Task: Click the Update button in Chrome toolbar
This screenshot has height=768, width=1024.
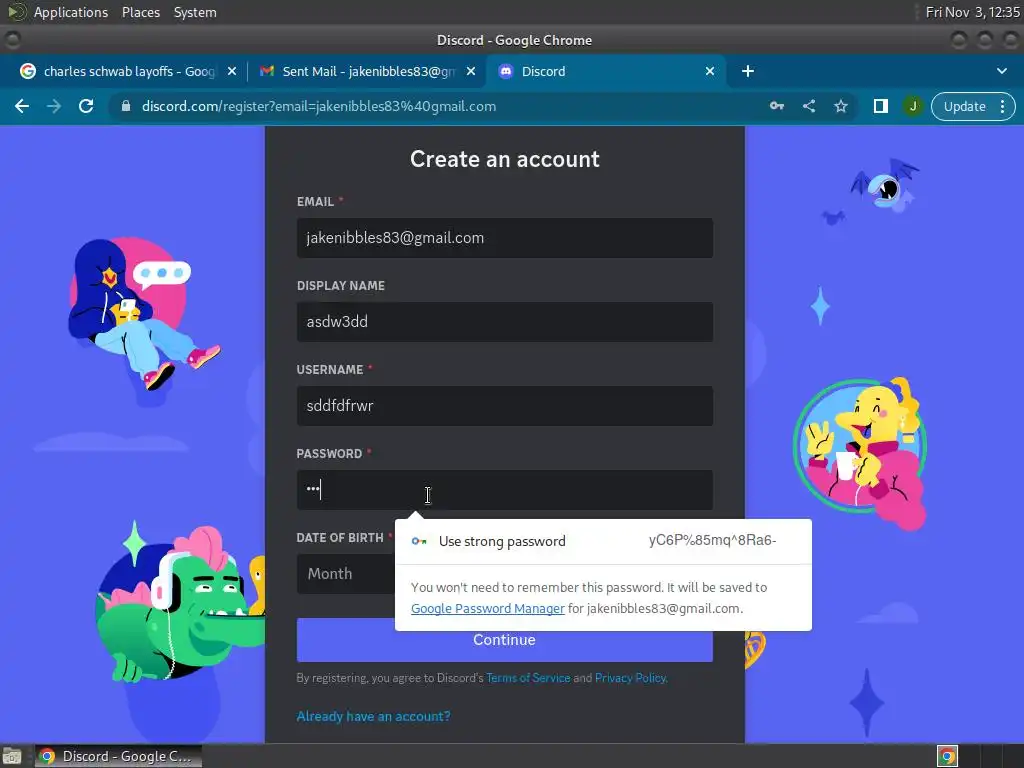Action: tap(964, 106)
